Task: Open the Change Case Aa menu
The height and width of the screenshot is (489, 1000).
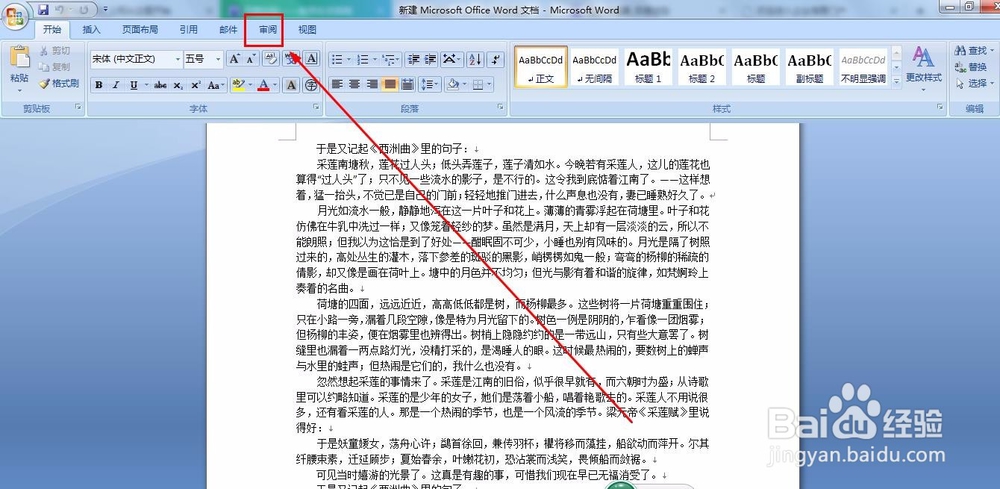Action: (216, 85)
